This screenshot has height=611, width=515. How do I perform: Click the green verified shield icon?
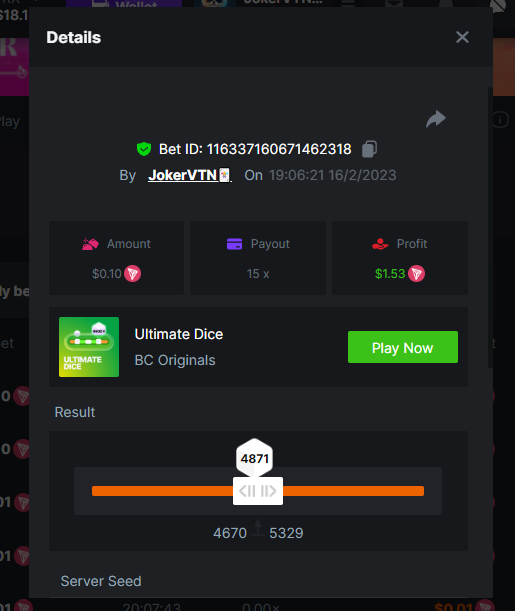click(144, 149)
